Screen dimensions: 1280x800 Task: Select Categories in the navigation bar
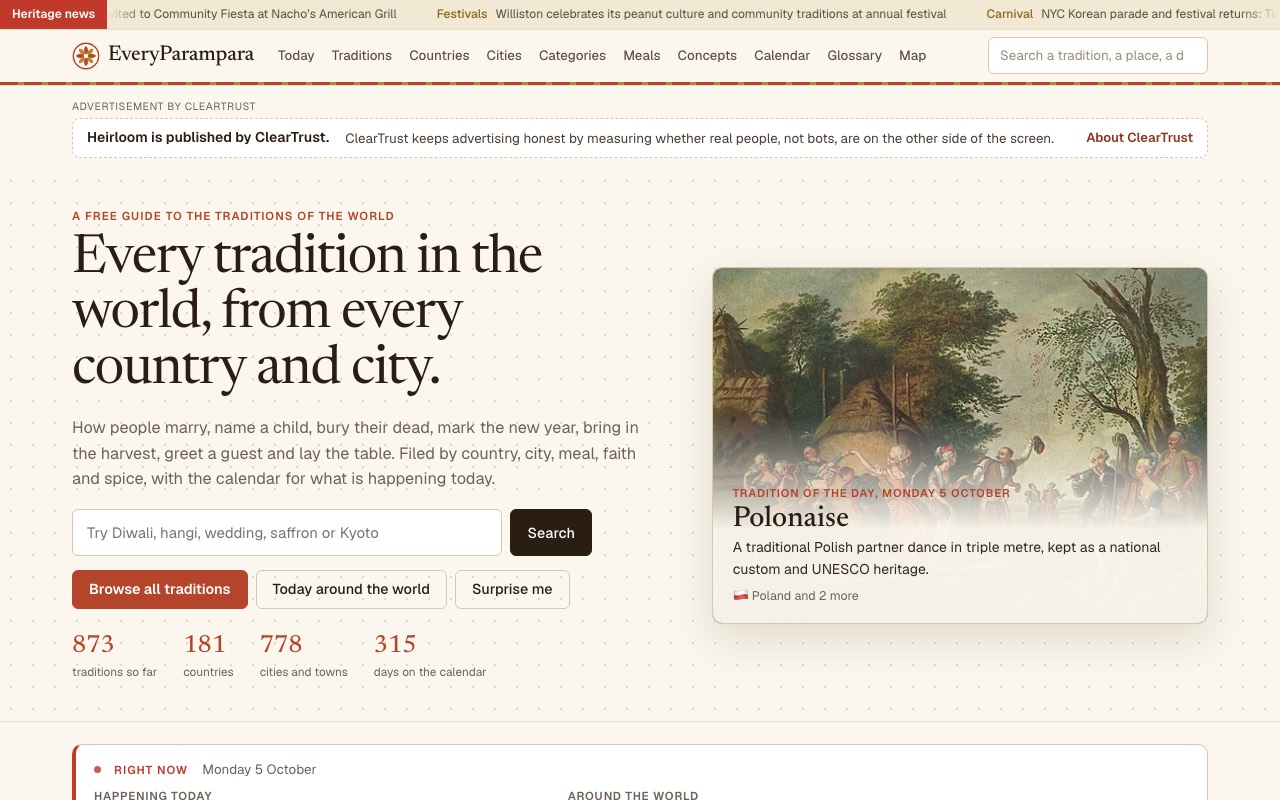pyautogui.click(x=572, y=56)
